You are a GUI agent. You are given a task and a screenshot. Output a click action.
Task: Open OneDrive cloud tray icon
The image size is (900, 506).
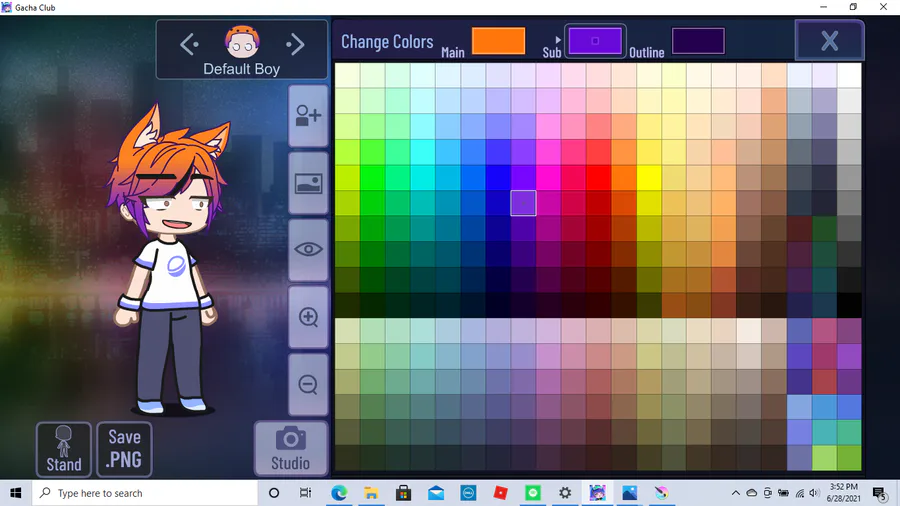click(x=751, y=493)
